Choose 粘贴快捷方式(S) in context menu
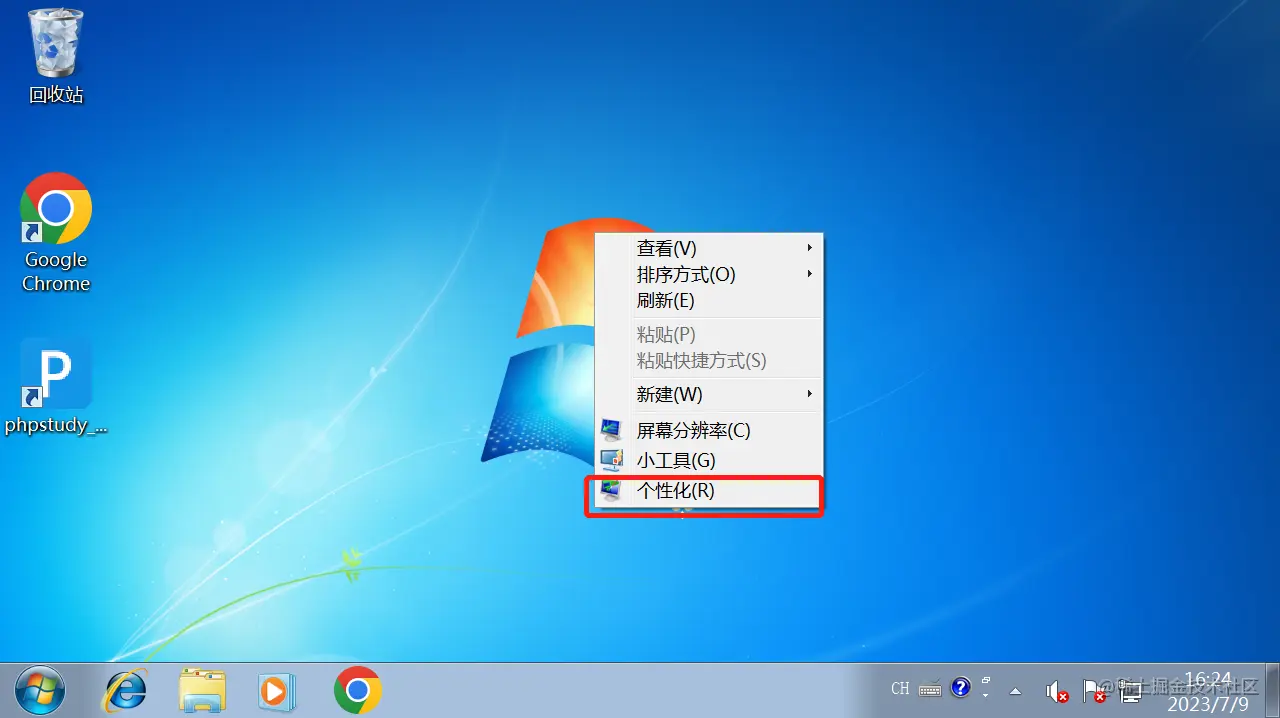The height and width of the screenshot is (718, 1280). coord(709,360)
